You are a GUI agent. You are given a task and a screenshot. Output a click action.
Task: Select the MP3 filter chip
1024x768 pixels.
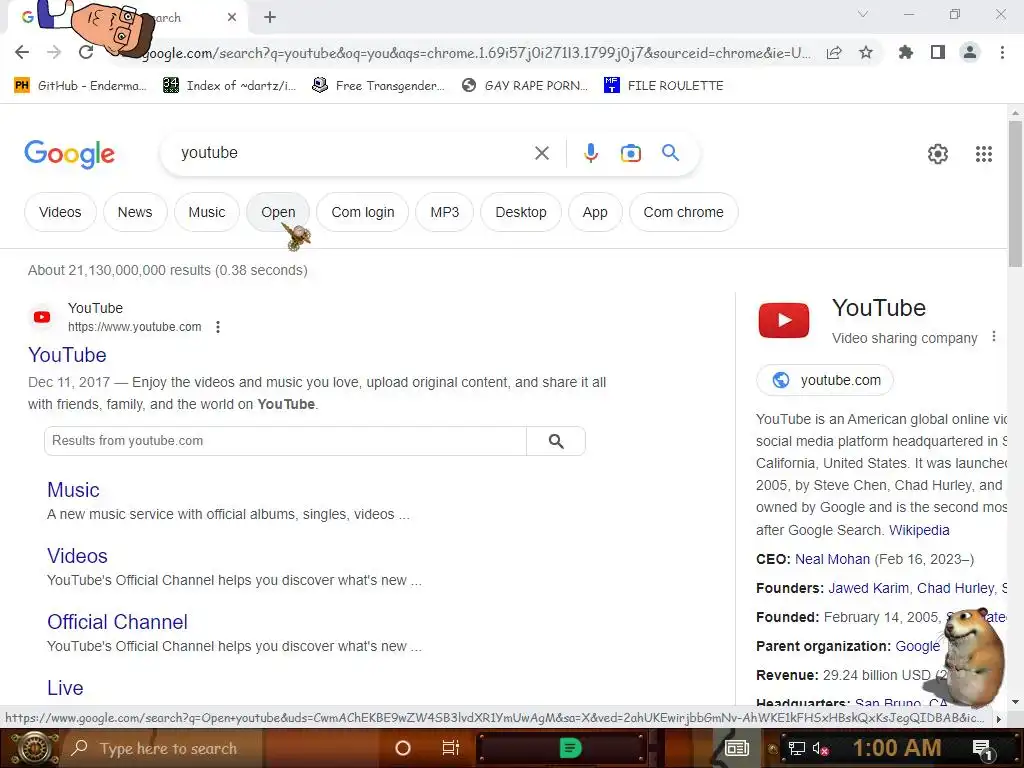444,212
